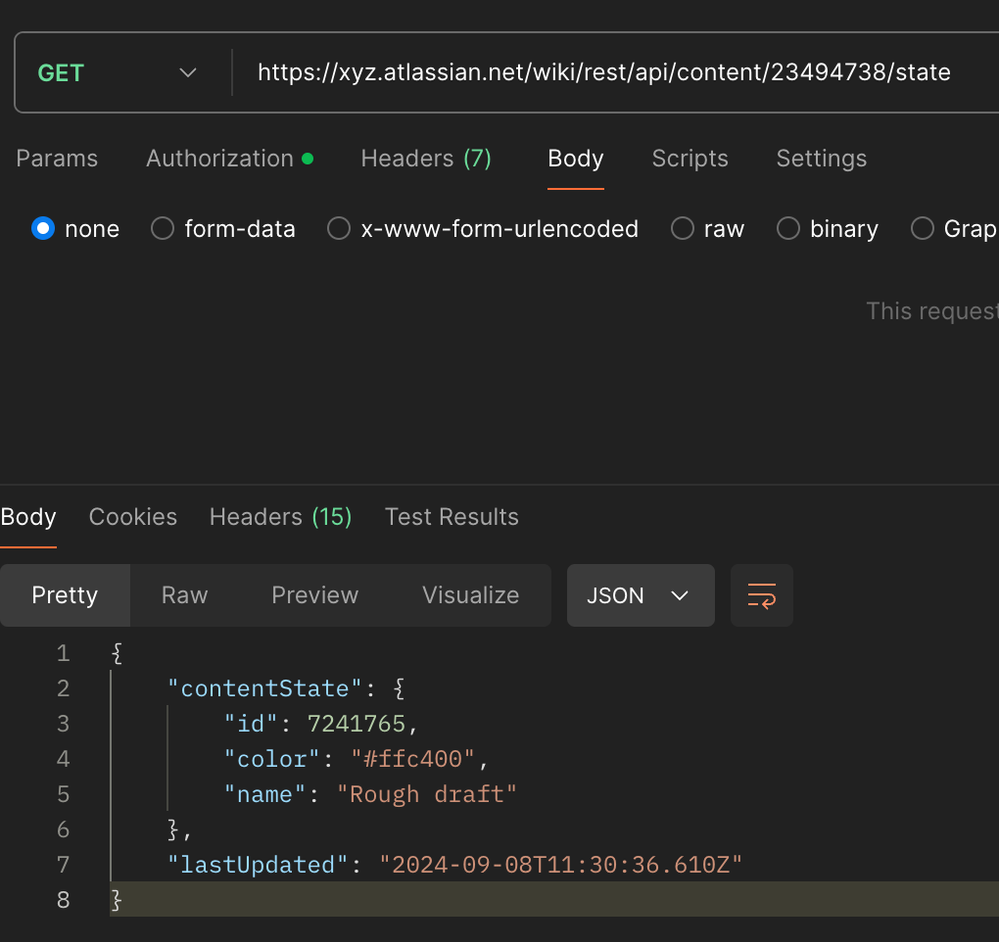Switch to the Params tab

tap(57, 159)
